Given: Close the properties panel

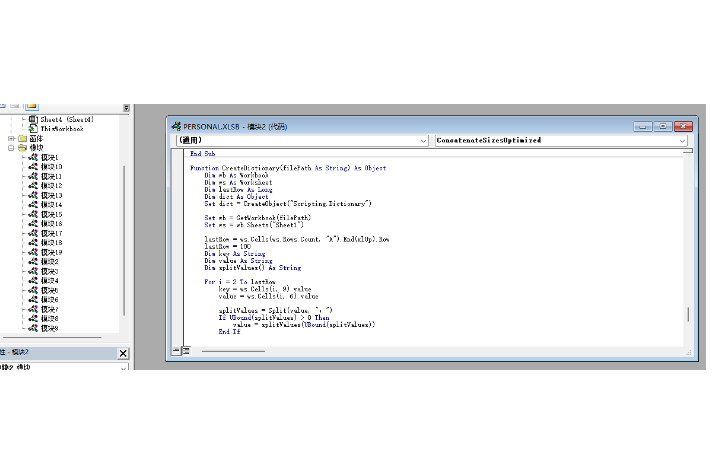Looking at the screenshot, I should [123, 353].
